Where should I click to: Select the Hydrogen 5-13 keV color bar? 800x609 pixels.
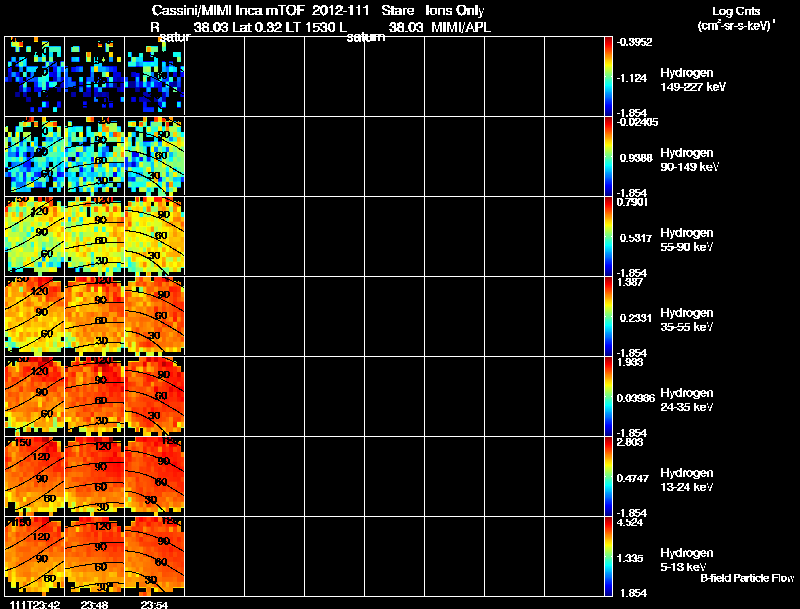coord(608,556)
